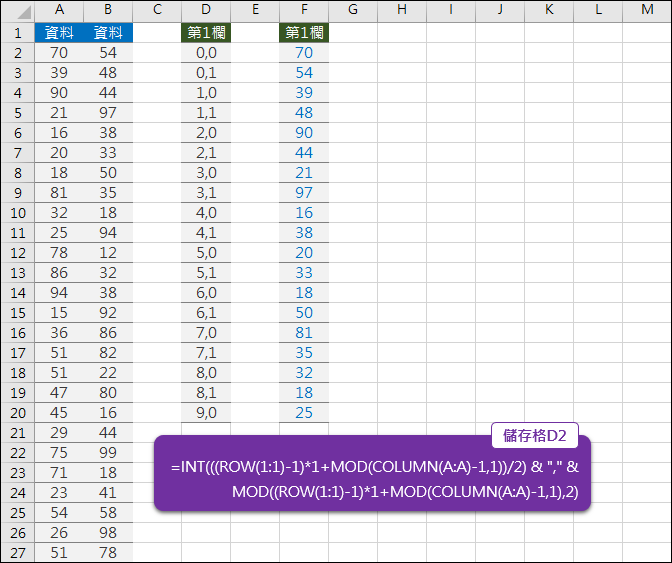Viewport: 672px width, 563px height.
Task: Click cell F15 with blue 50
Action: [304, 312]
